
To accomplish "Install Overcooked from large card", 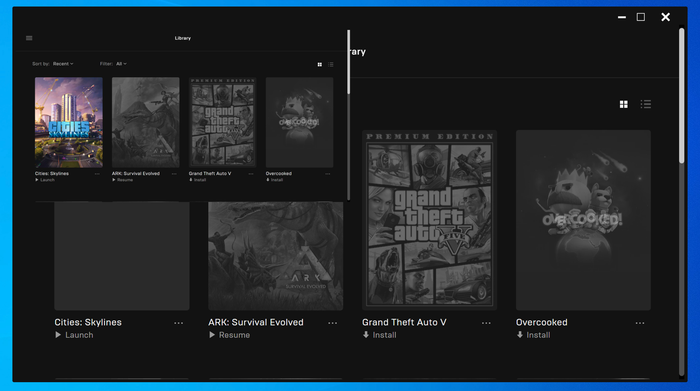I will click(x=533, y=335).
